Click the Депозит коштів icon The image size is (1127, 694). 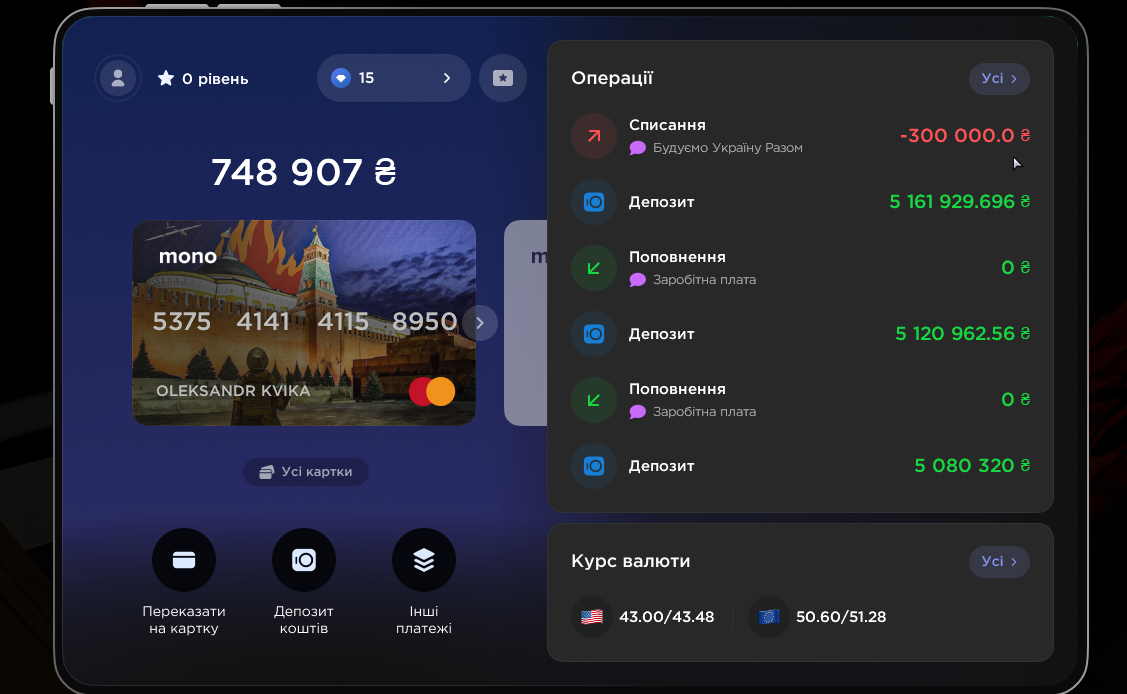click(304, 560)
